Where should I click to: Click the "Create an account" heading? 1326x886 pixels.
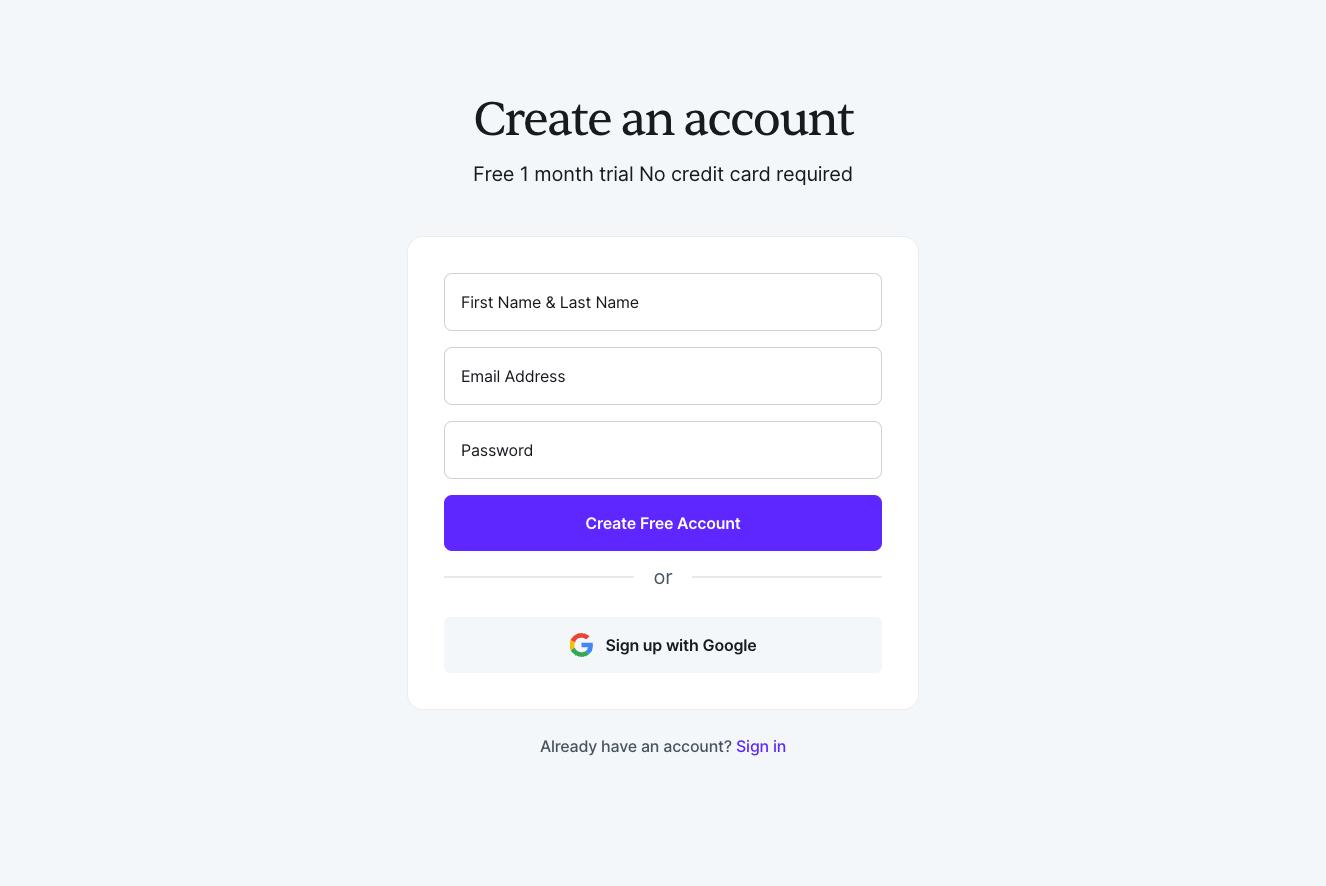tap(663, 119)
